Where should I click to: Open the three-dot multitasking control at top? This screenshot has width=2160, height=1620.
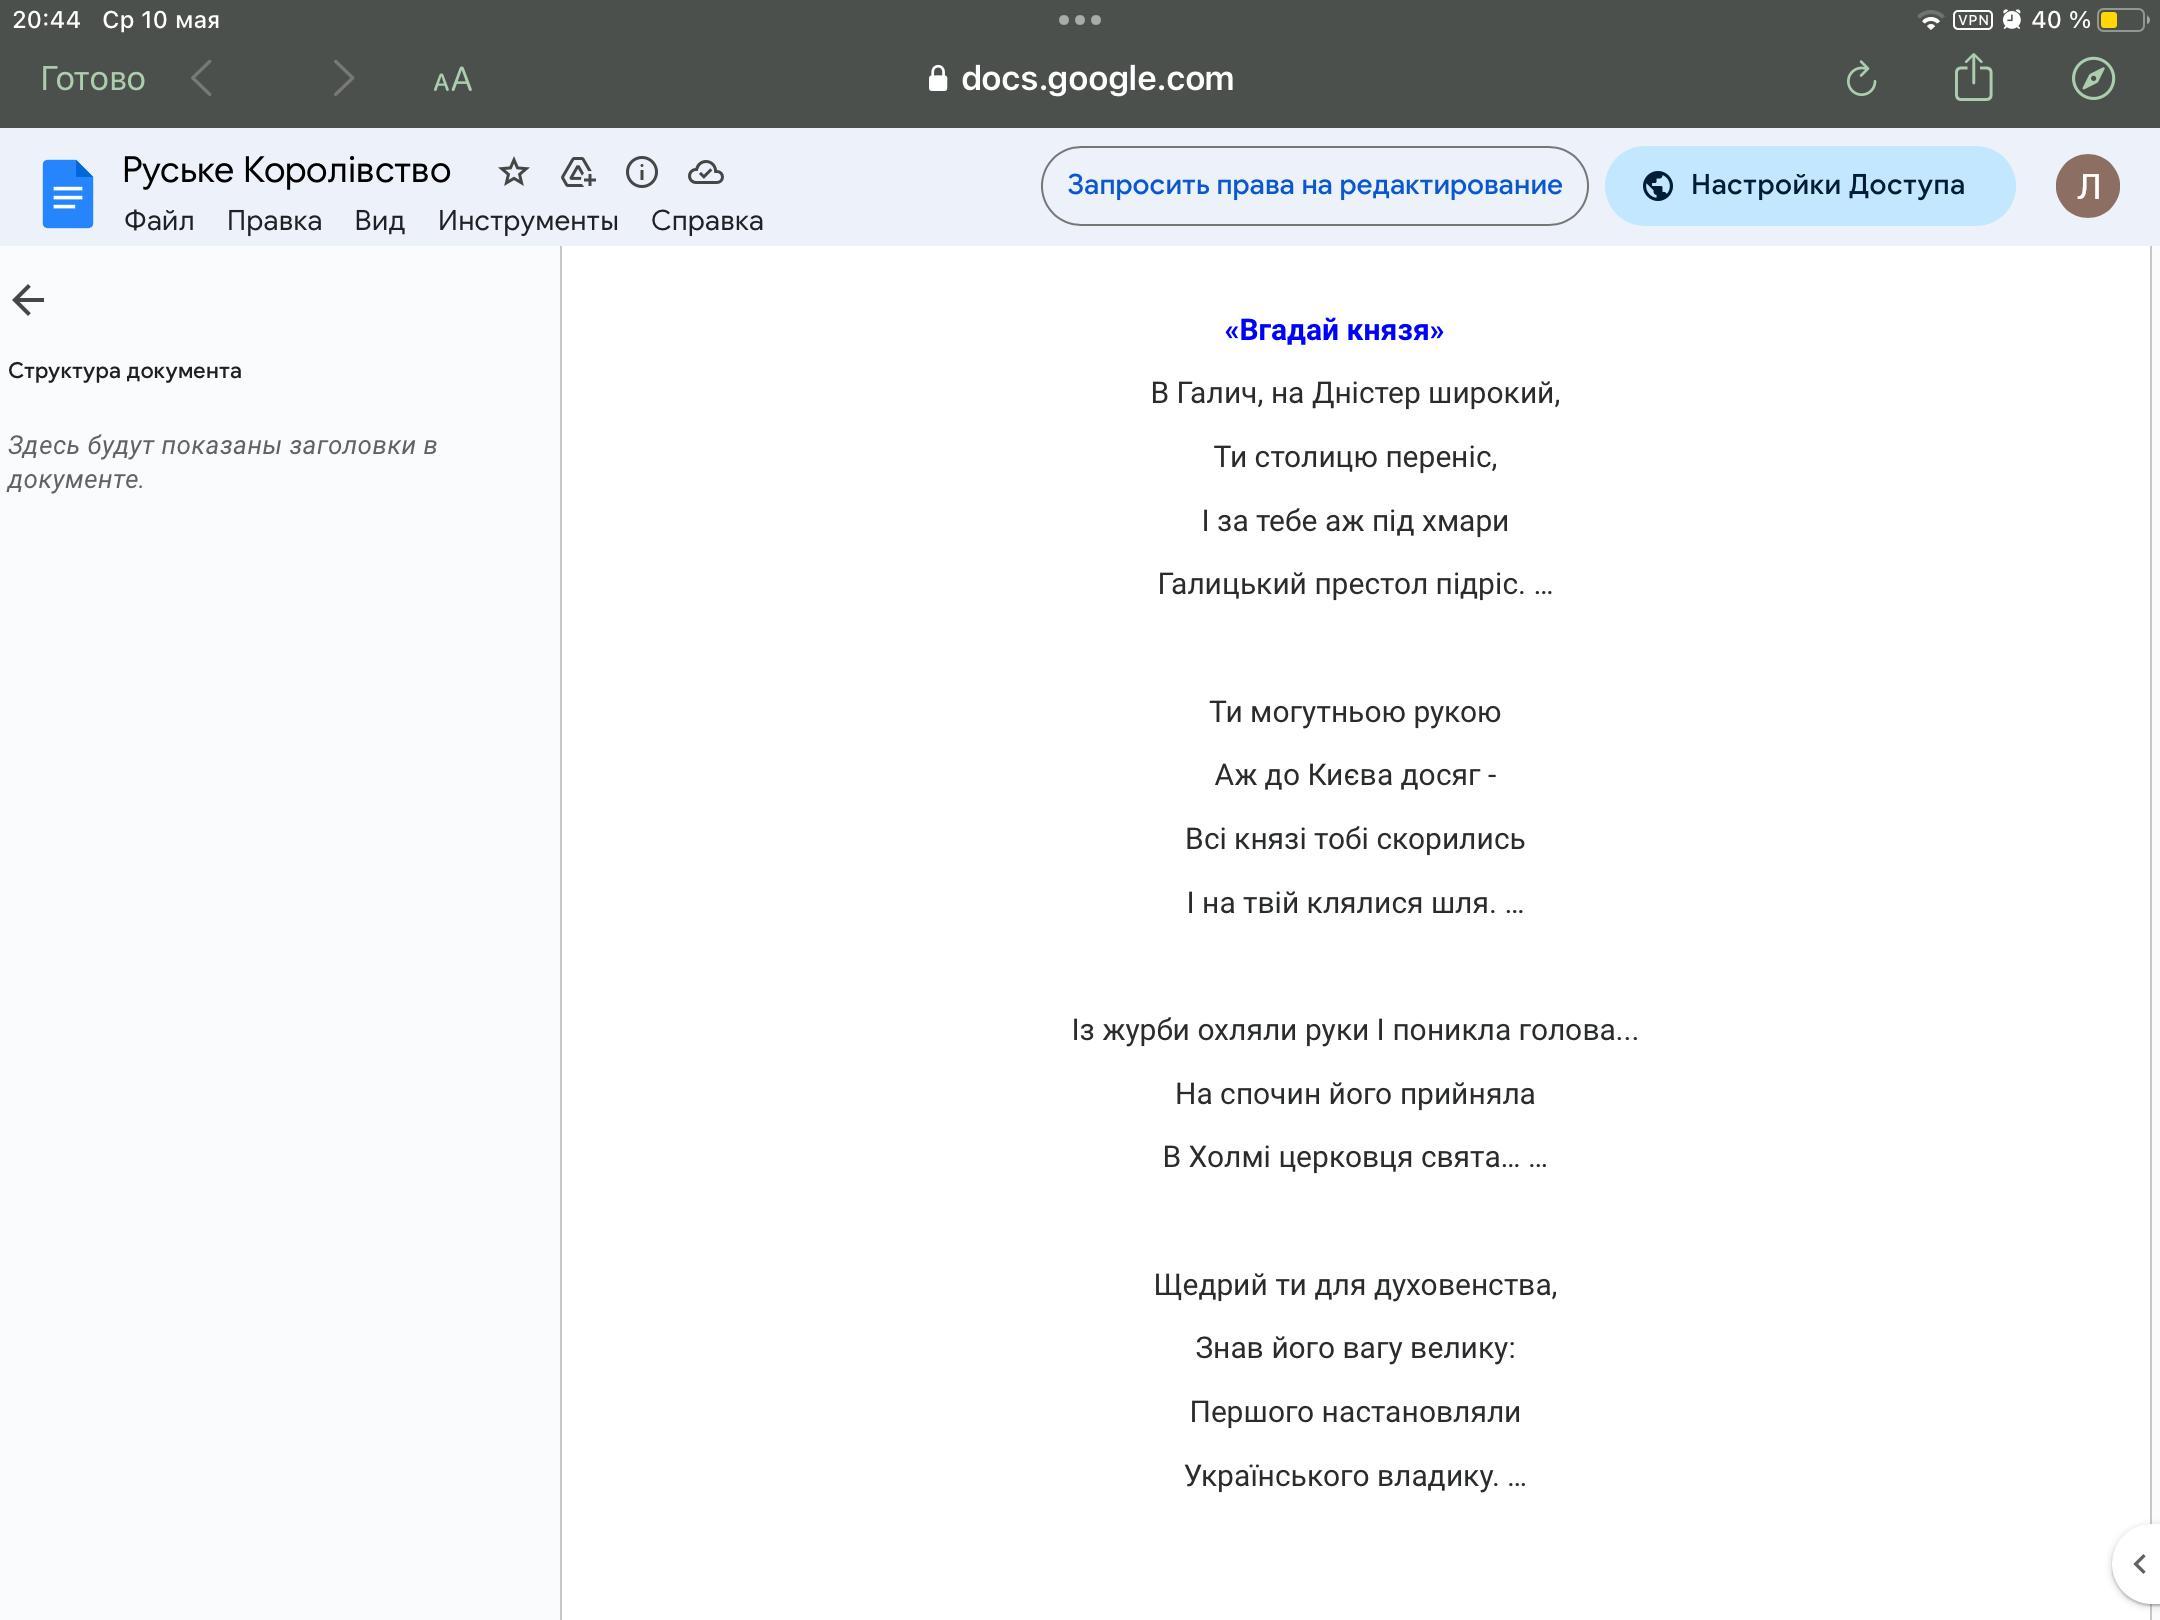point(1080,19)
